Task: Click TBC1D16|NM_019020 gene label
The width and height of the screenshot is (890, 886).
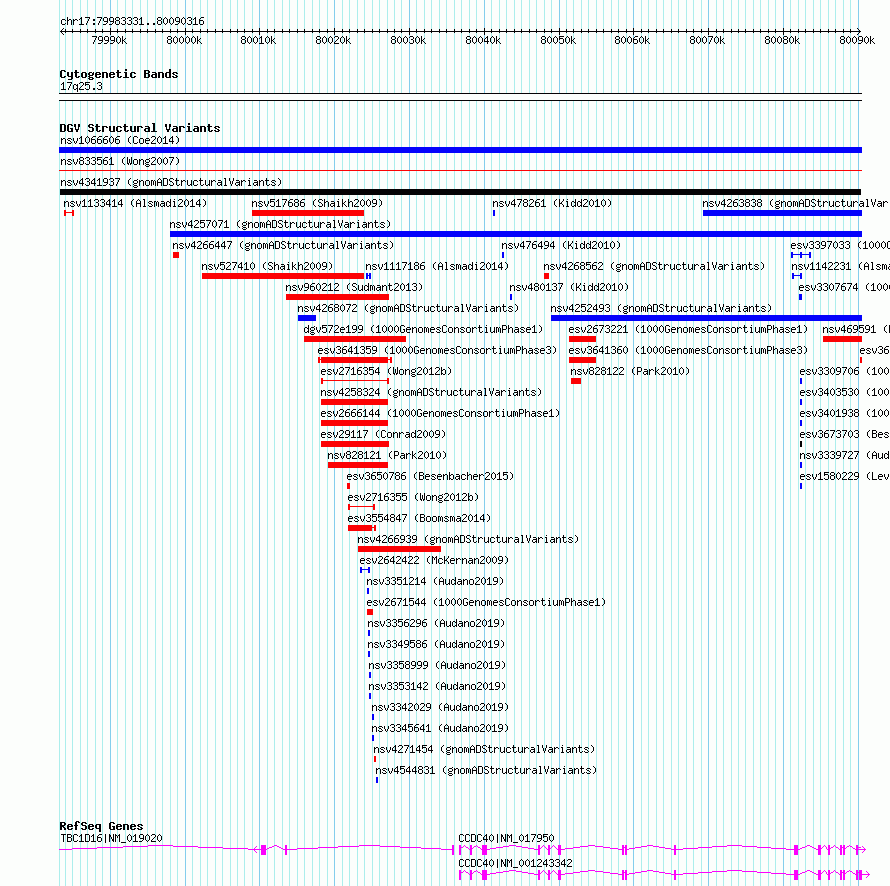Action: coord(111,838)
